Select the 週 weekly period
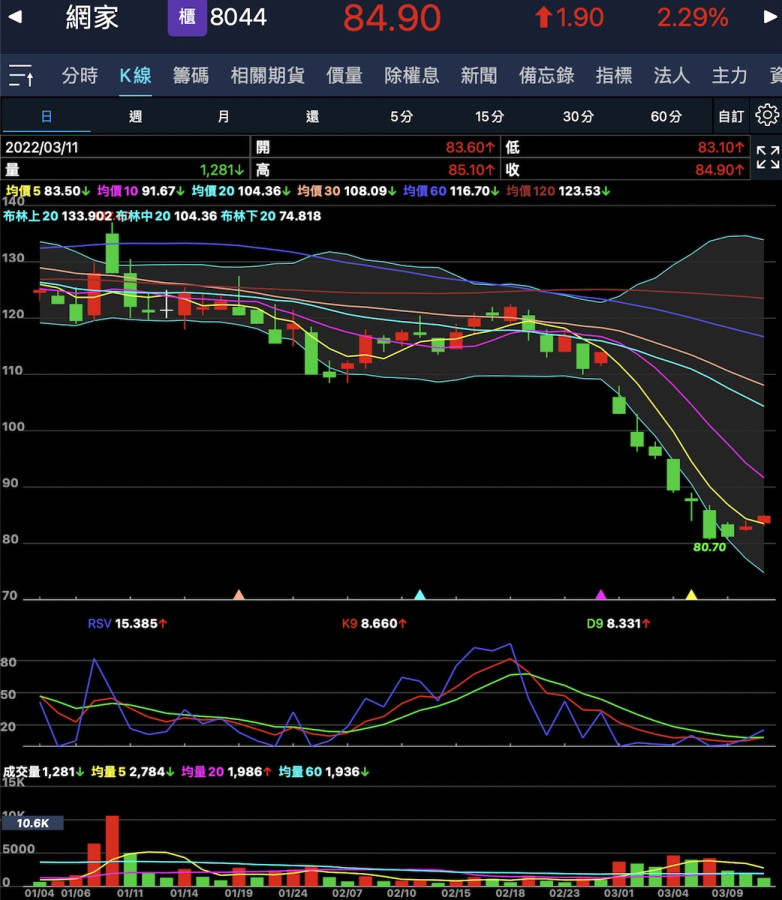The height and width of the screenshot is (900, 782). click(135, 117)
